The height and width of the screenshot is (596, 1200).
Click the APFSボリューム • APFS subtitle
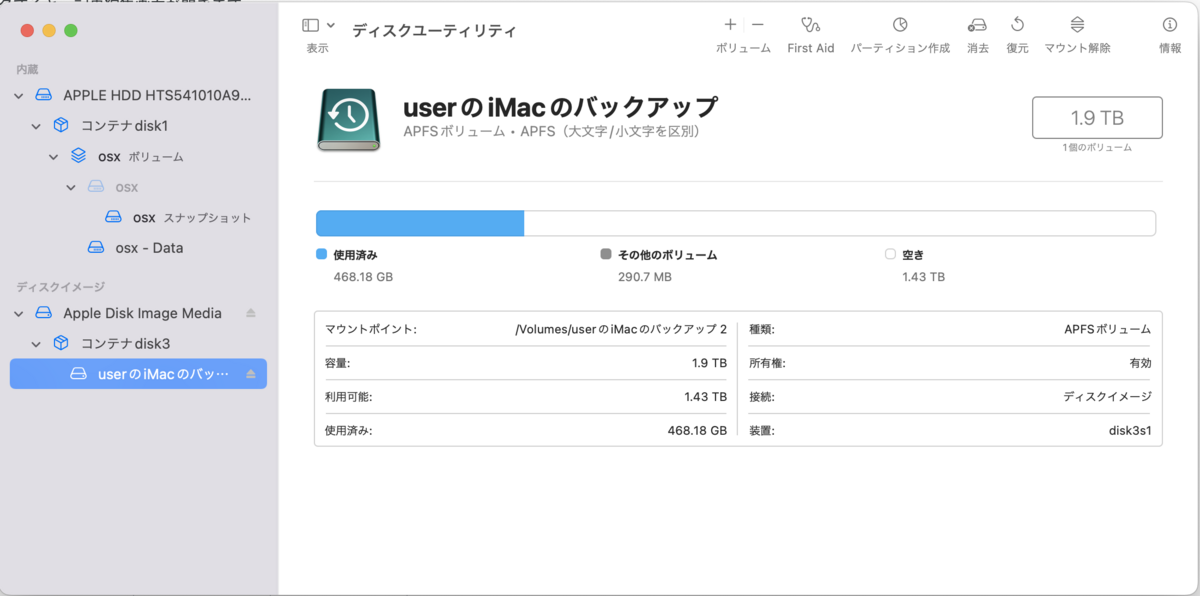(550, 132)
